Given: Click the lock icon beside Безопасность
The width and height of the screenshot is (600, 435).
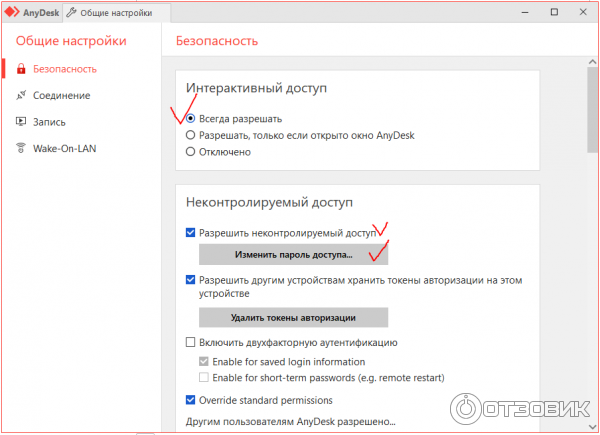Looking at the screenshot, I should click(21, 69).
